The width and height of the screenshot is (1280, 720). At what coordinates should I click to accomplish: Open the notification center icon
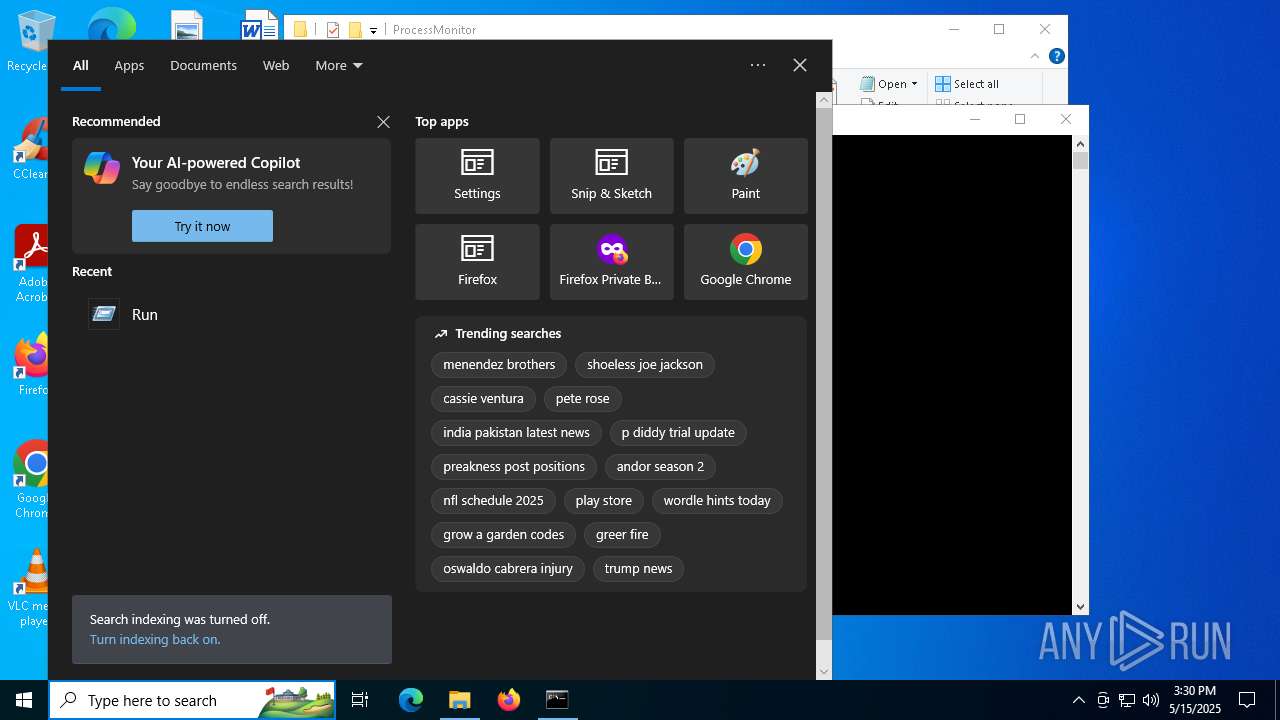click(1247, 700)
